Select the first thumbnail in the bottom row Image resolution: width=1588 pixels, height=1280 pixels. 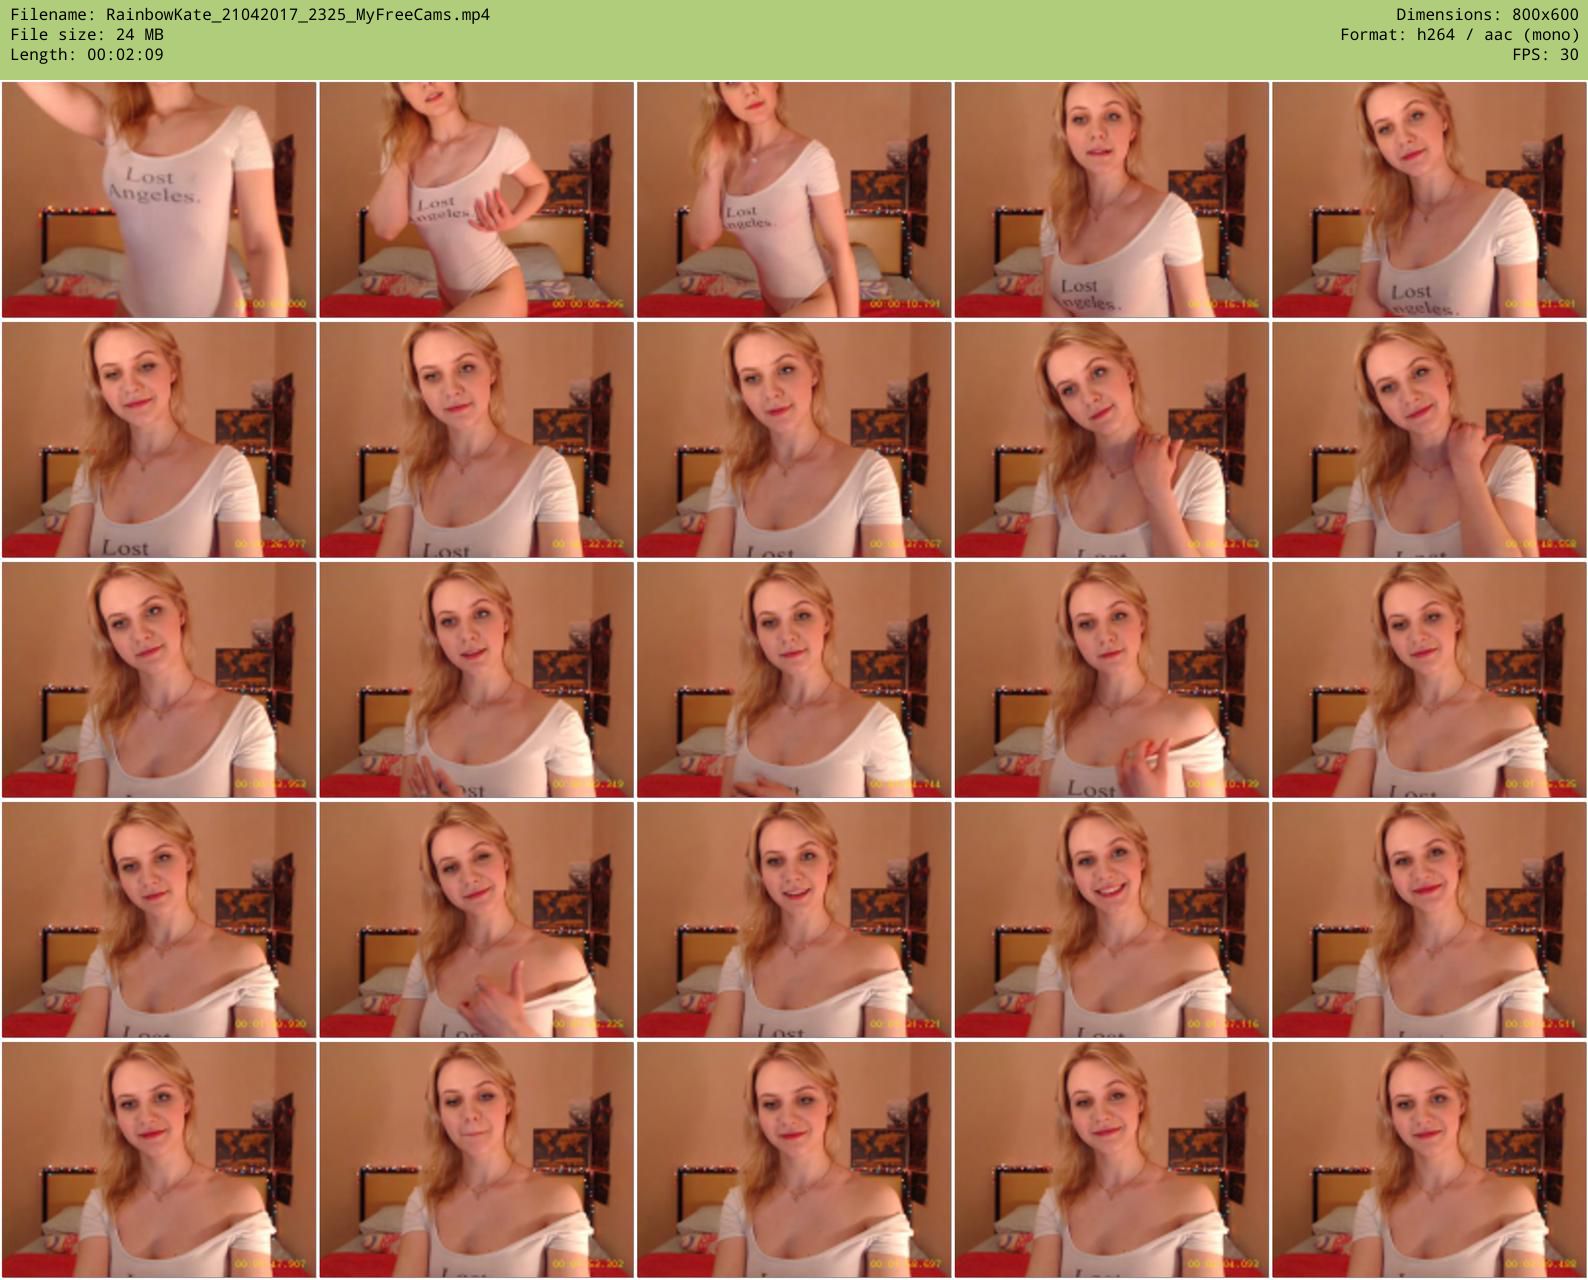(x=159, y=1160)
